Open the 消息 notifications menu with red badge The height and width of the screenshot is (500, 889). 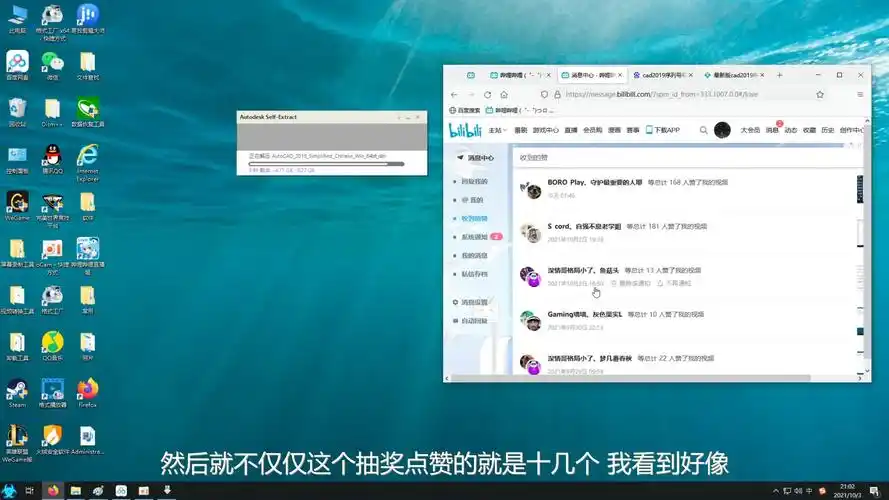pos(772,130)
